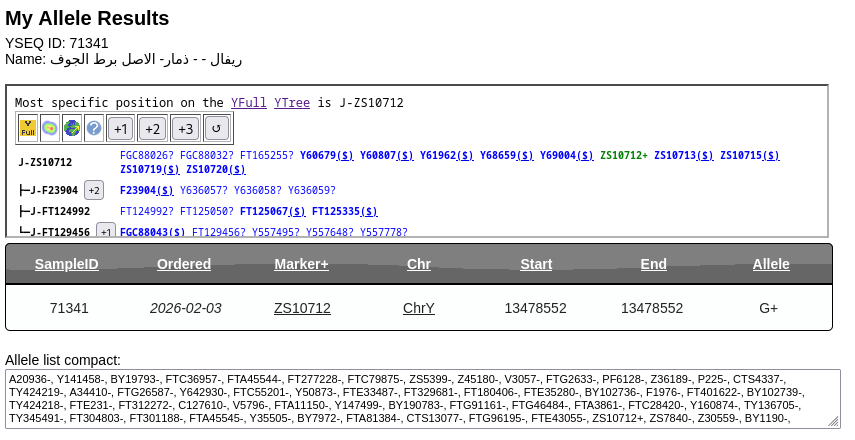The width and height of the screenshot is (855, 440).
Task: Click the green ZS10712+ marker
Action: pyautogui.click(x=624, y=155)
